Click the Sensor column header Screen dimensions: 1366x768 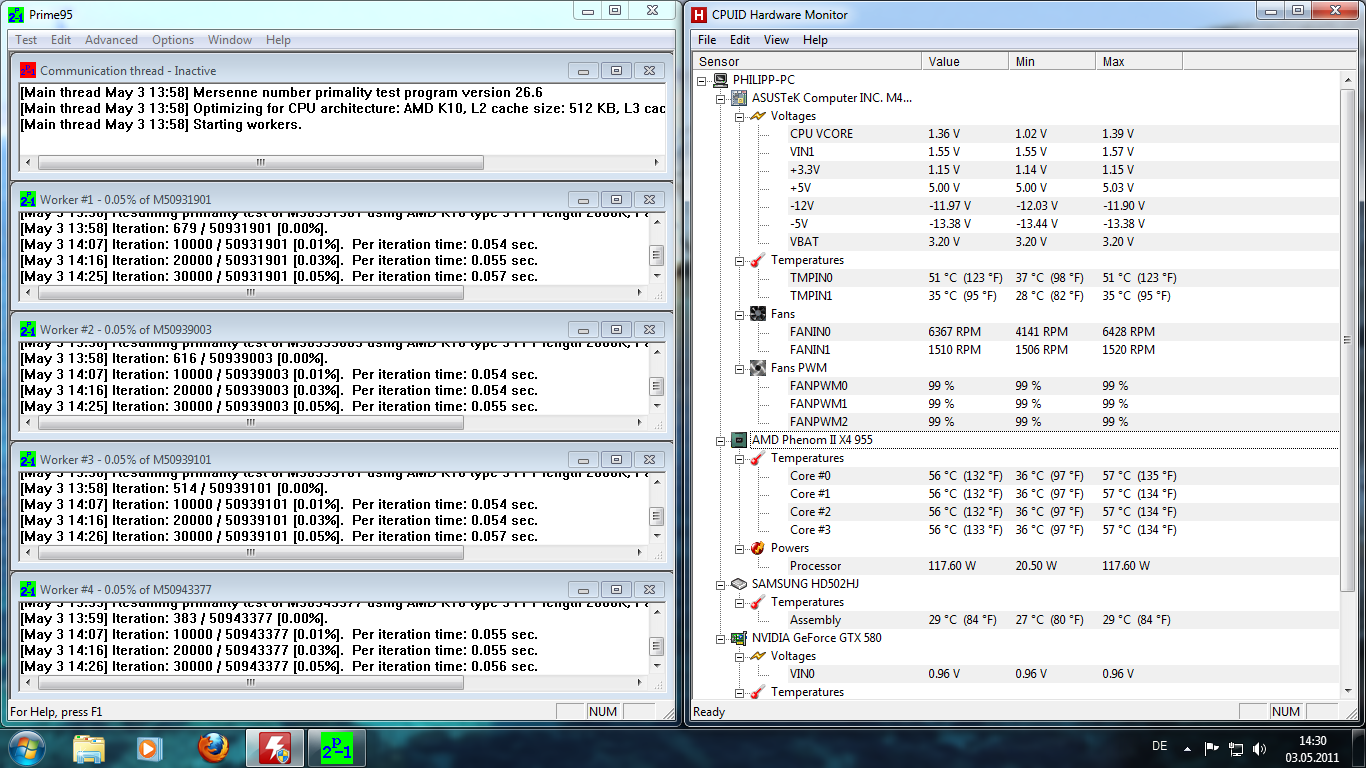click(806, 62)
